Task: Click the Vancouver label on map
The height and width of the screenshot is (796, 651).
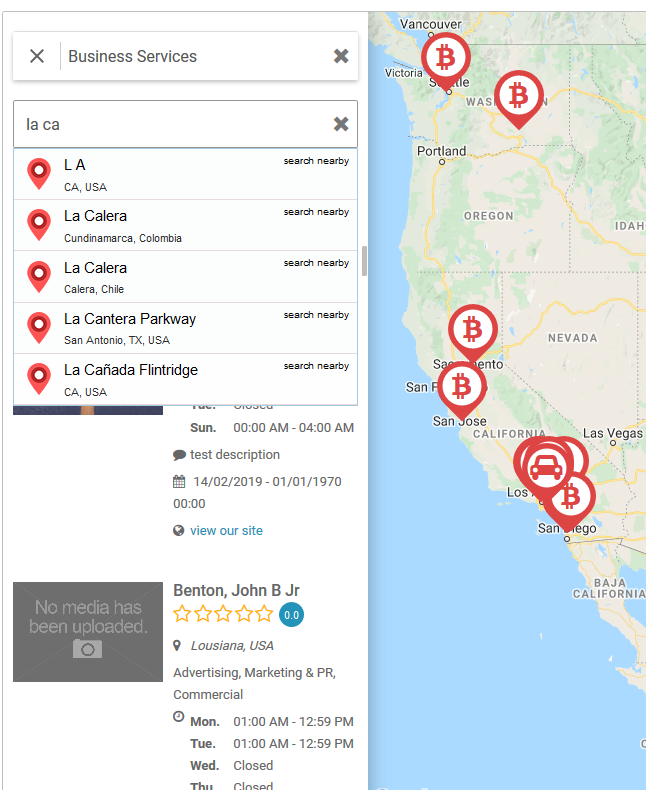Action: (430, 24)
